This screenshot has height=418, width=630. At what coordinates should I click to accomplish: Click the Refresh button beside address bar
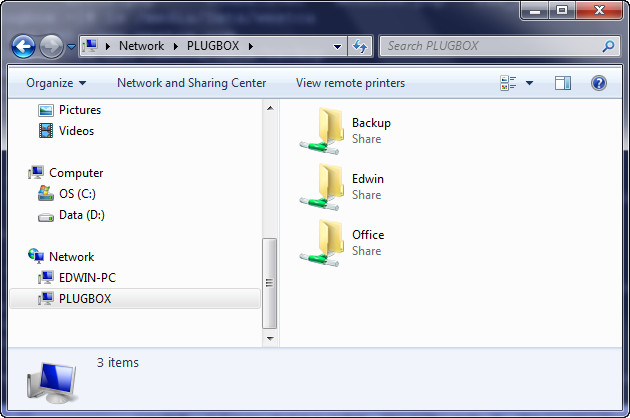[360, 46]
